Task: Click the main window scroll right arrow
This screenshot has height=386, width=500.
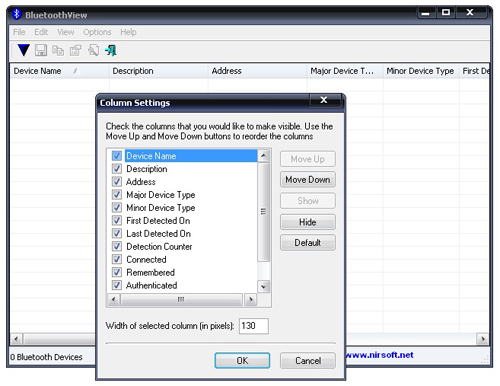Action: tap(483, 340)
